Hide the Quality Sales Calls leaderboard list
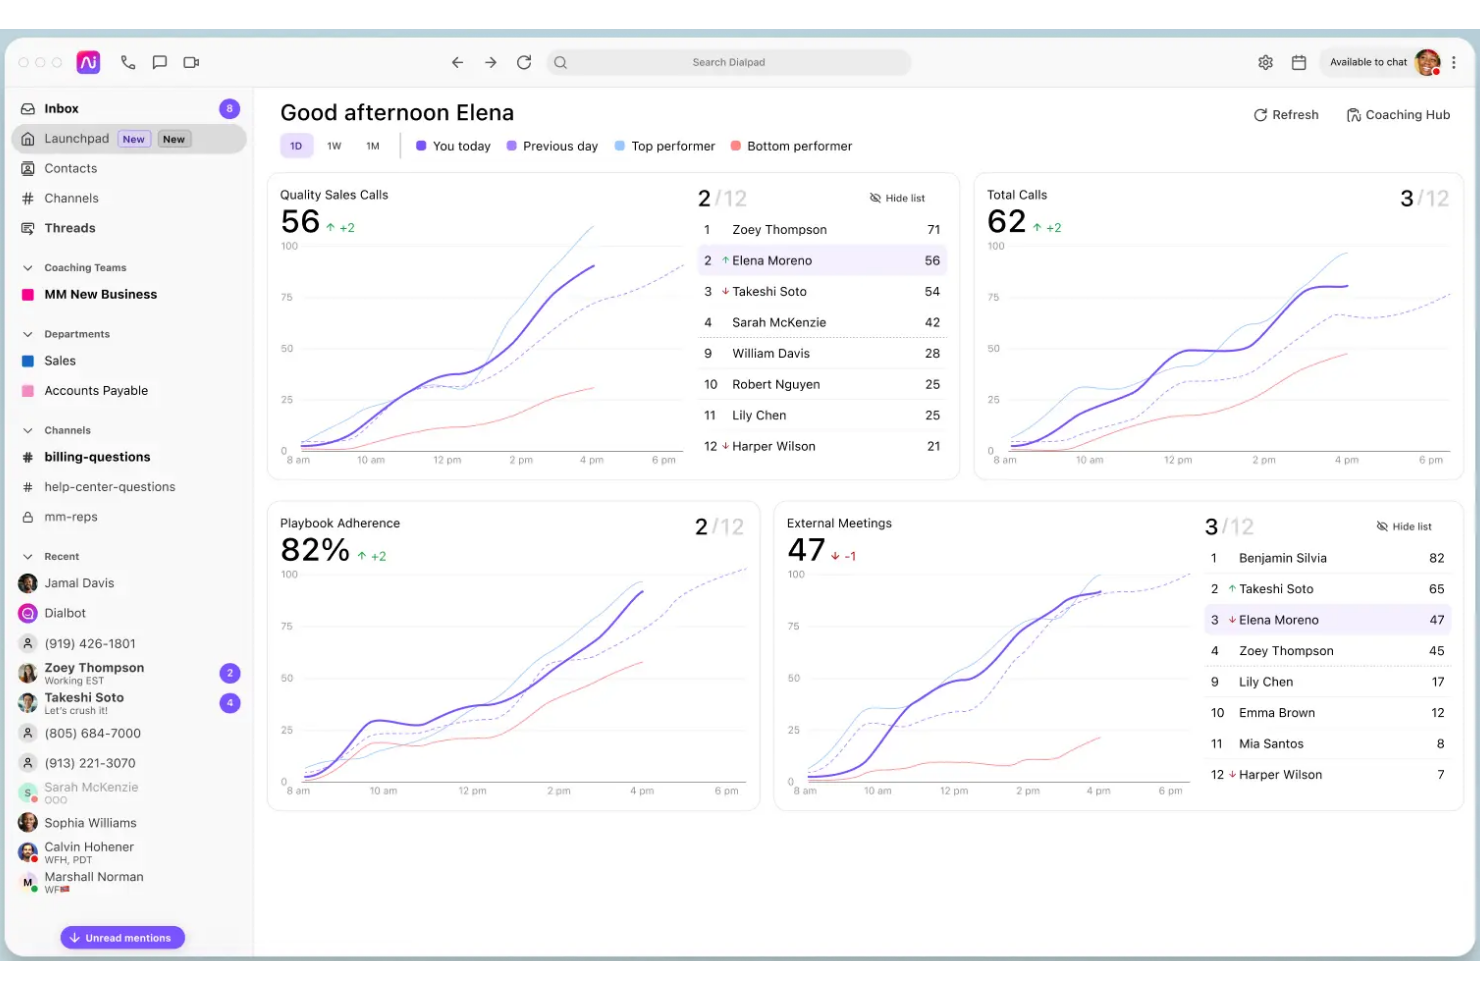The width and height of the screenshot is (1480, 987). pyautogui.click(x=896, y=197)
